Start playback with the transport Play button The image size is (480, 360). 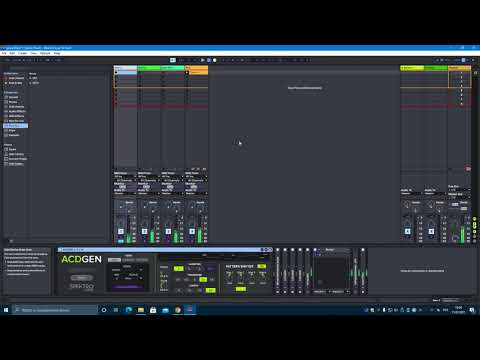coord(203,60)
